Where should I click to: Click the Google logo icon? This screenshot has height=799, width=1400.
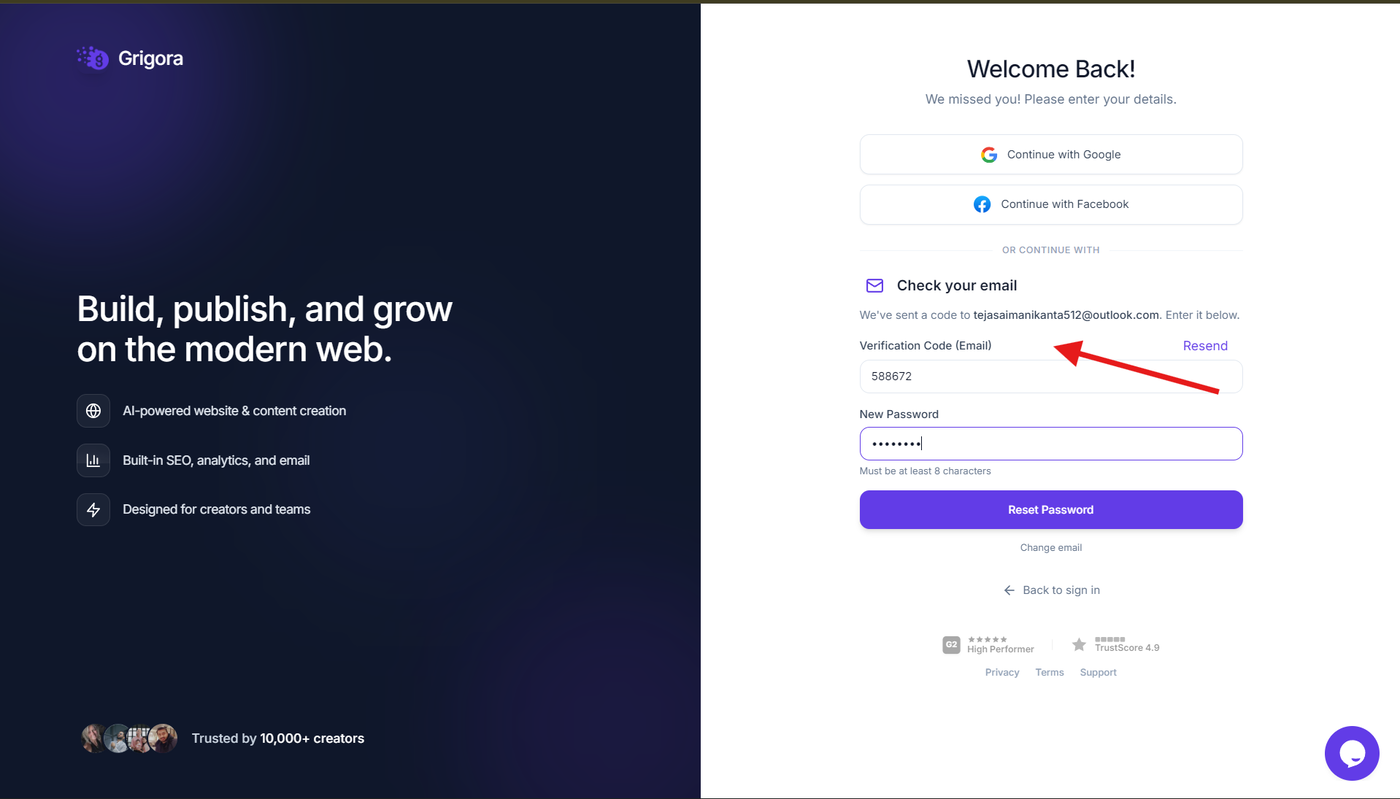(x=989, y=155)
